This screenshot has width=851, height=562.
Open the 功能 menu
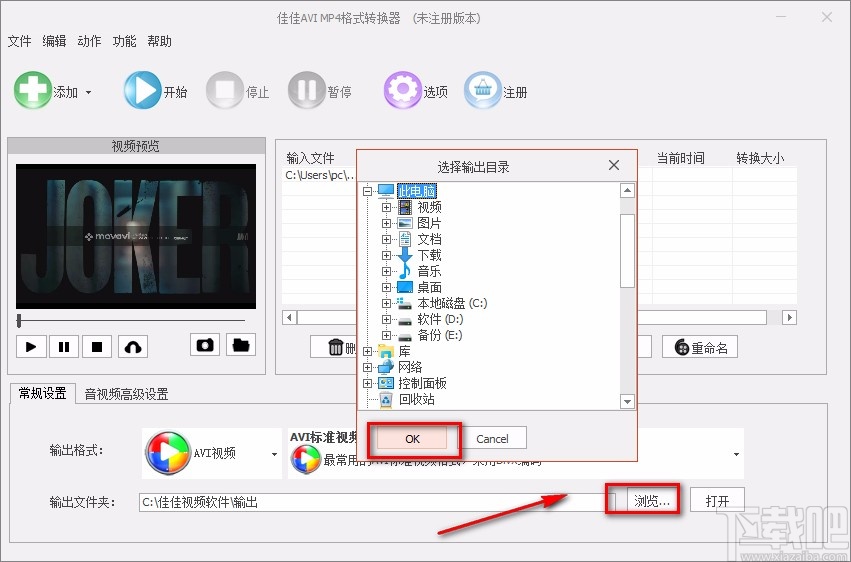point(124,41)
